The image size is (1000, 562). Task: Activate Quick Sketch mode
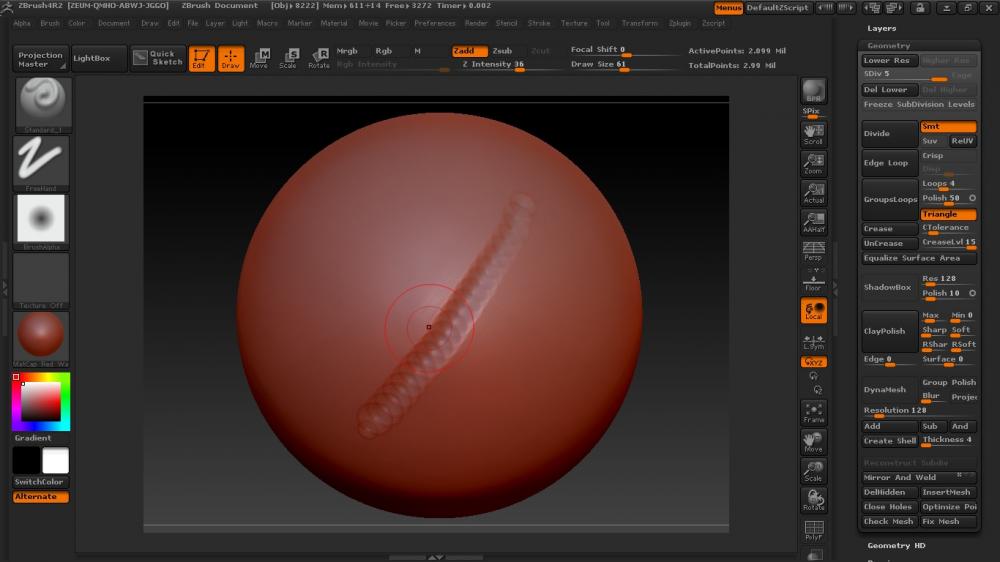click(x=158, y=58)
